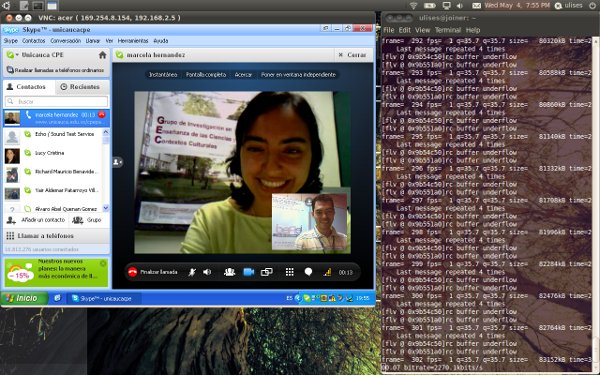The height and width of the screenshot is (375, 600).
Task: Pop out video with Poner en ventana independiente
Action: (x=298, y=75)
